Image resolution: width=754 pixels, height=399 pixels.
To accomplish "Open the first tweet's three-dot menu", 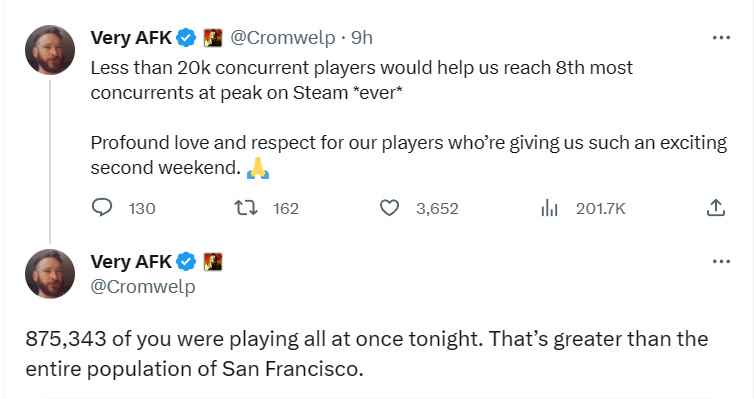I will (721, 37).
